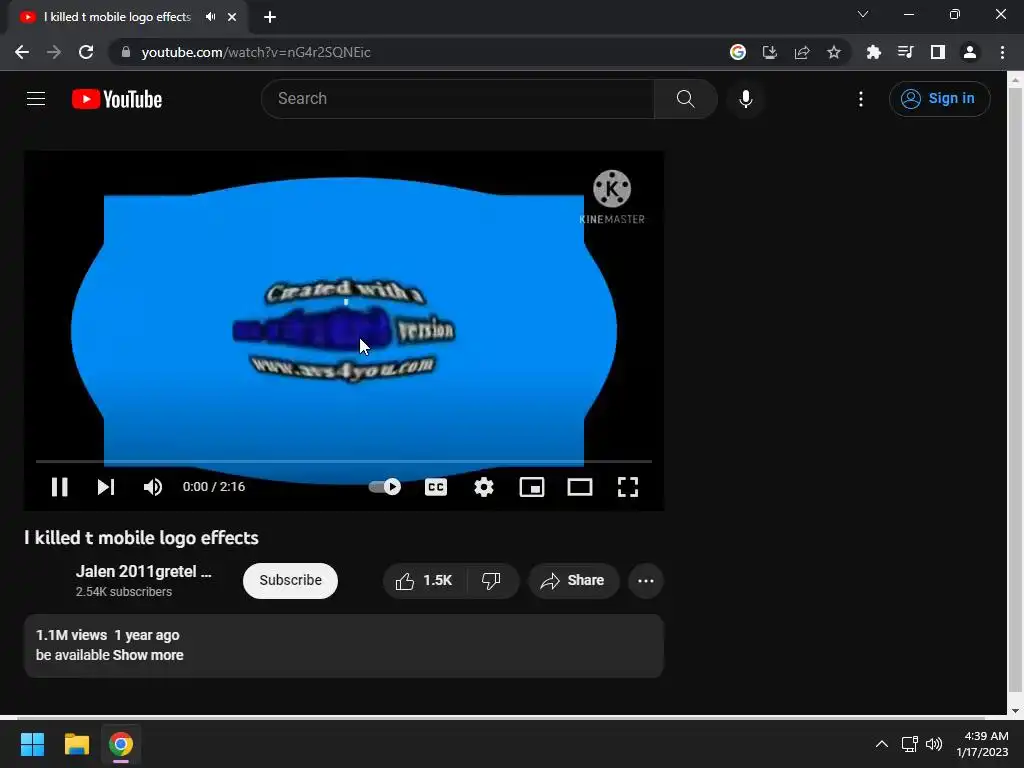The height and width of the screenshot is (768, 1024).
Task: Share this video
Action: click(573, 581)
